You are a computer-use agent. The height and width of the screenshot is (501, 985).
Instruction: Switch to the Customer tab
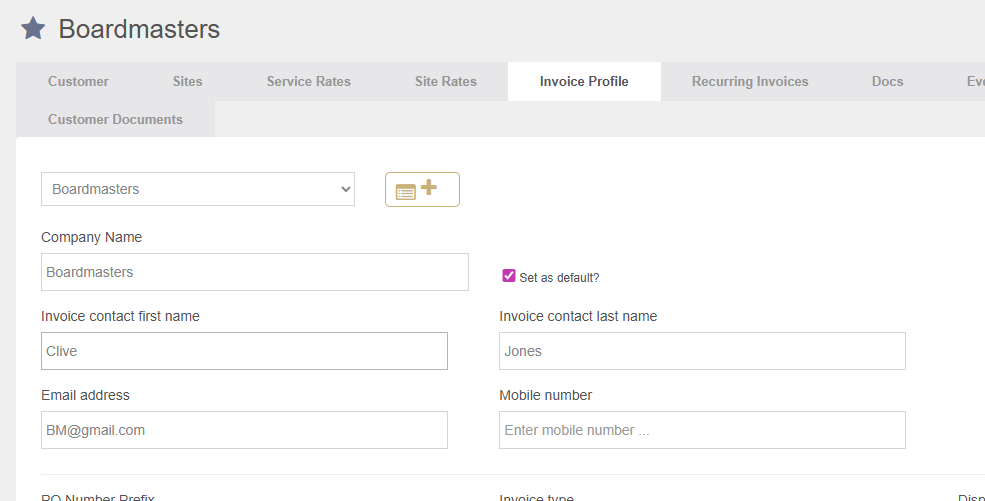click(78, 82)
